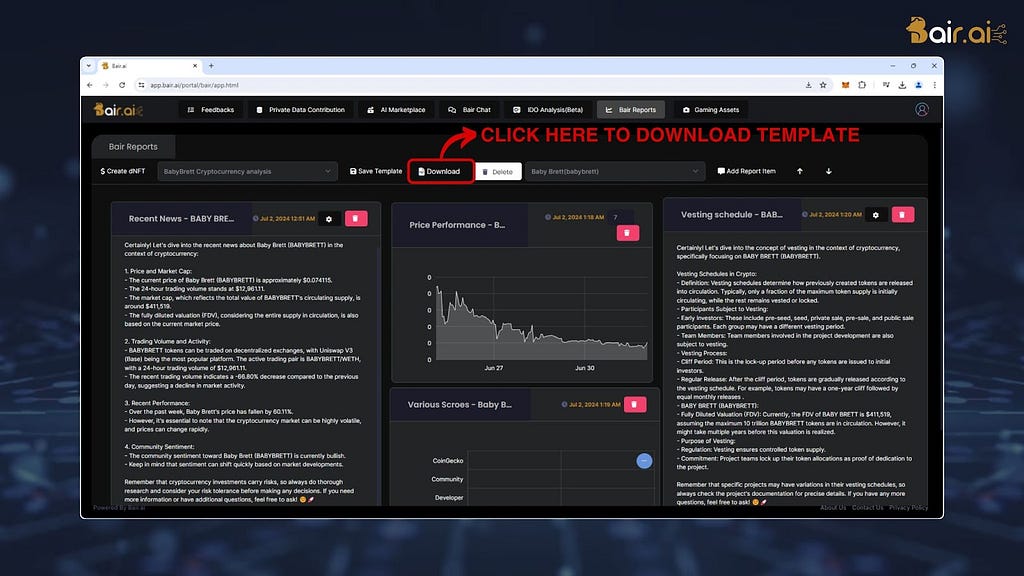
Task: Open media control icon in browser toolbar
Action: [x=886, y=85]
